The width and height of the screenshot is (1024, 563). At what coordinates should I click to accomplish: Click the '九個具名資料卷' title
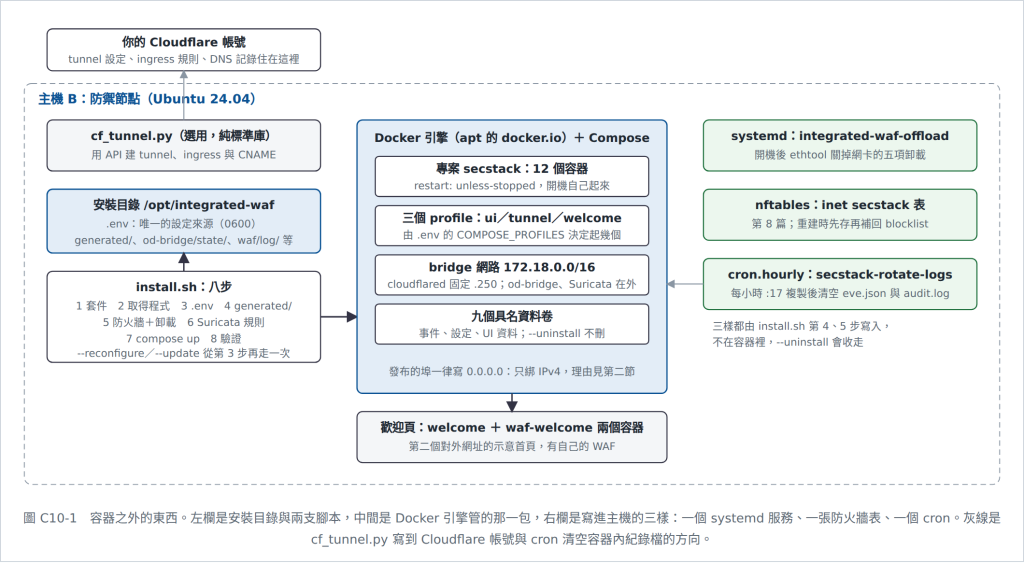(512, 317)
